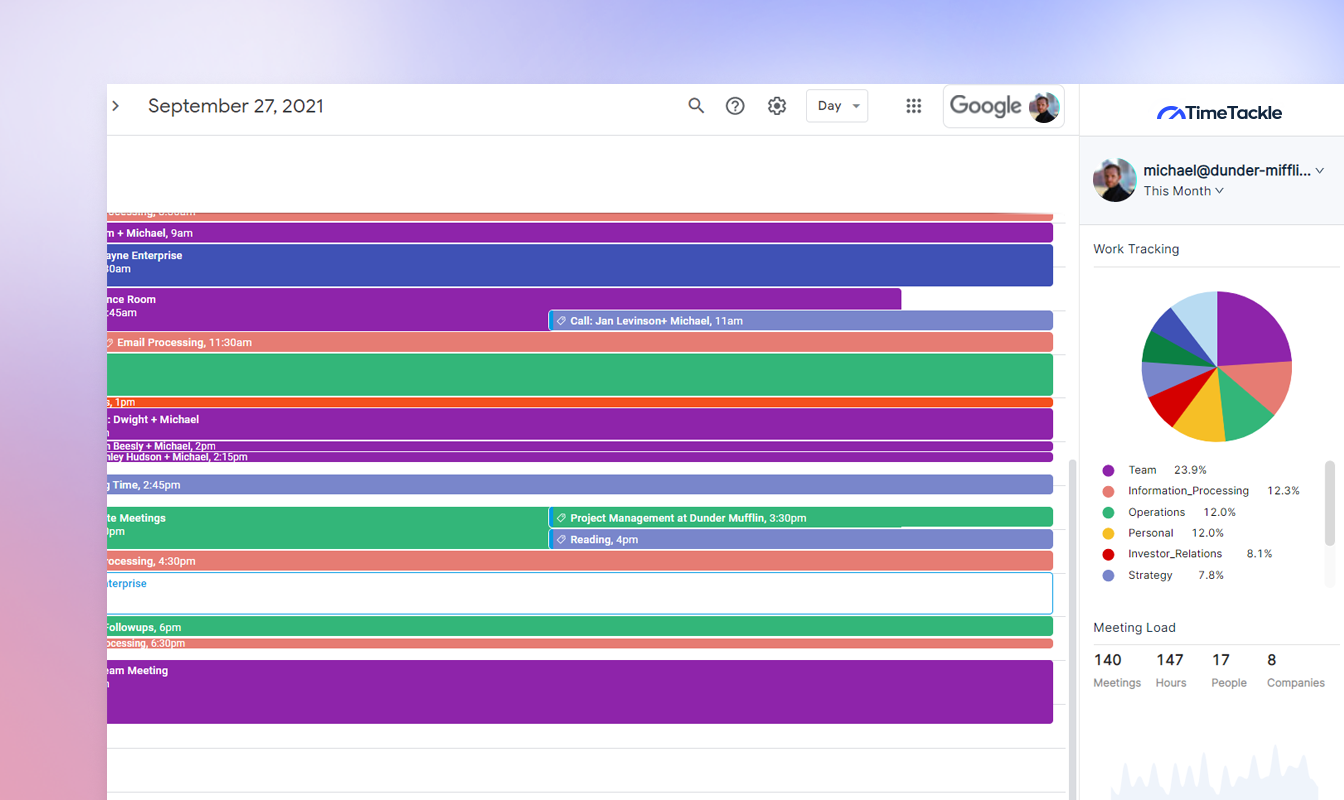Expand the michael@dunder-miffli... account dropdown
1344x800 pixels.
[1234, 171]
